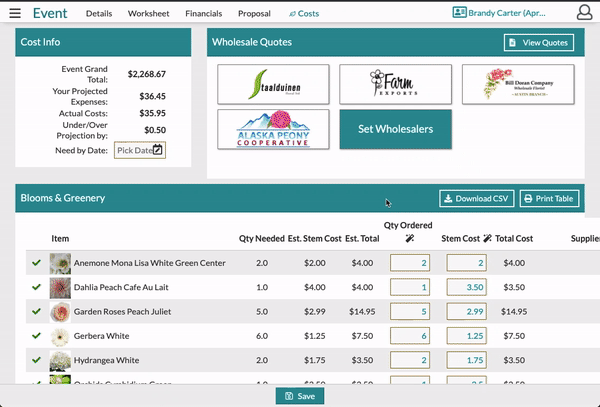The image size is (600, 407).
Task: Open the Garden Roses Peach Juliet thumbnail
Action: point(60,312)
